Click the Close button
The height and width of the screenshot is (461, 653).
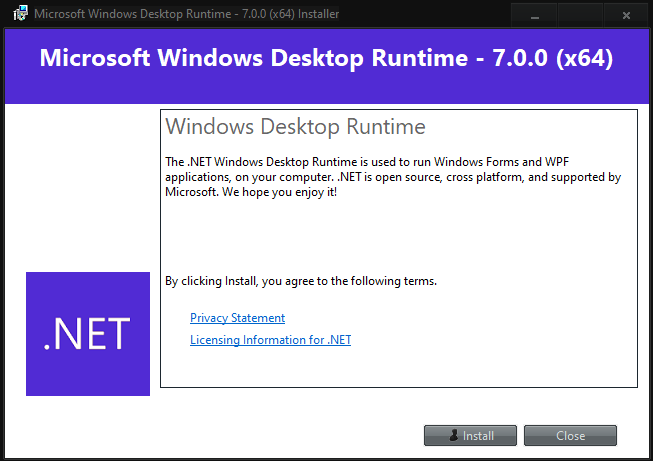pyautogui.click(x=570, y=436)
